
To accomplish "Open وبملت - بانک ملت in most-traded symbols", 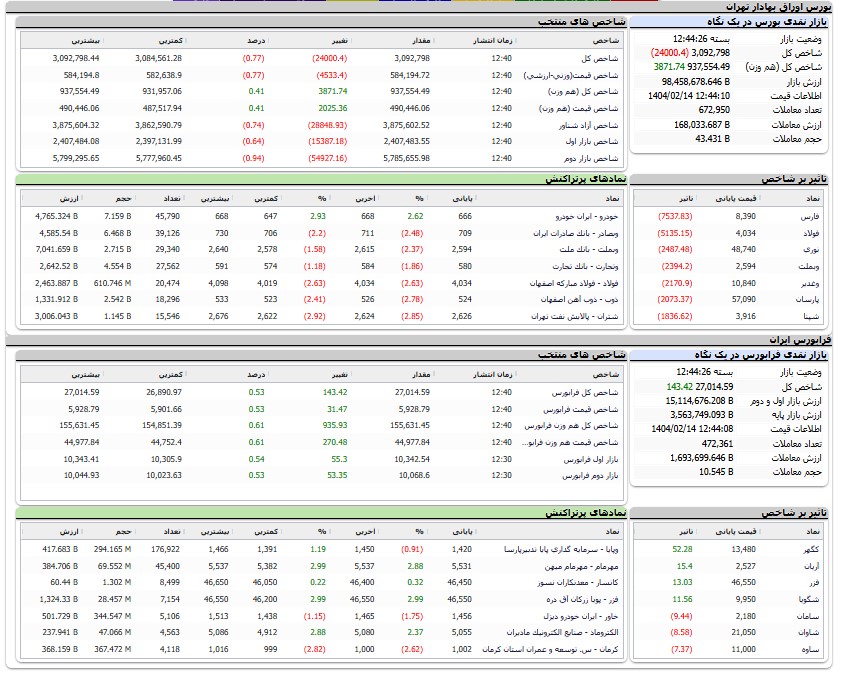I will pyautogui.click(x=589, y=250).
